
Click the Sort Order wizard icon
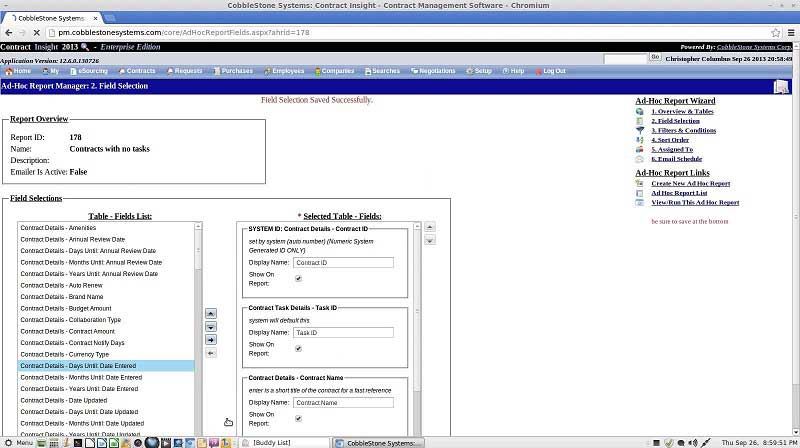click(x=639, y=140)
